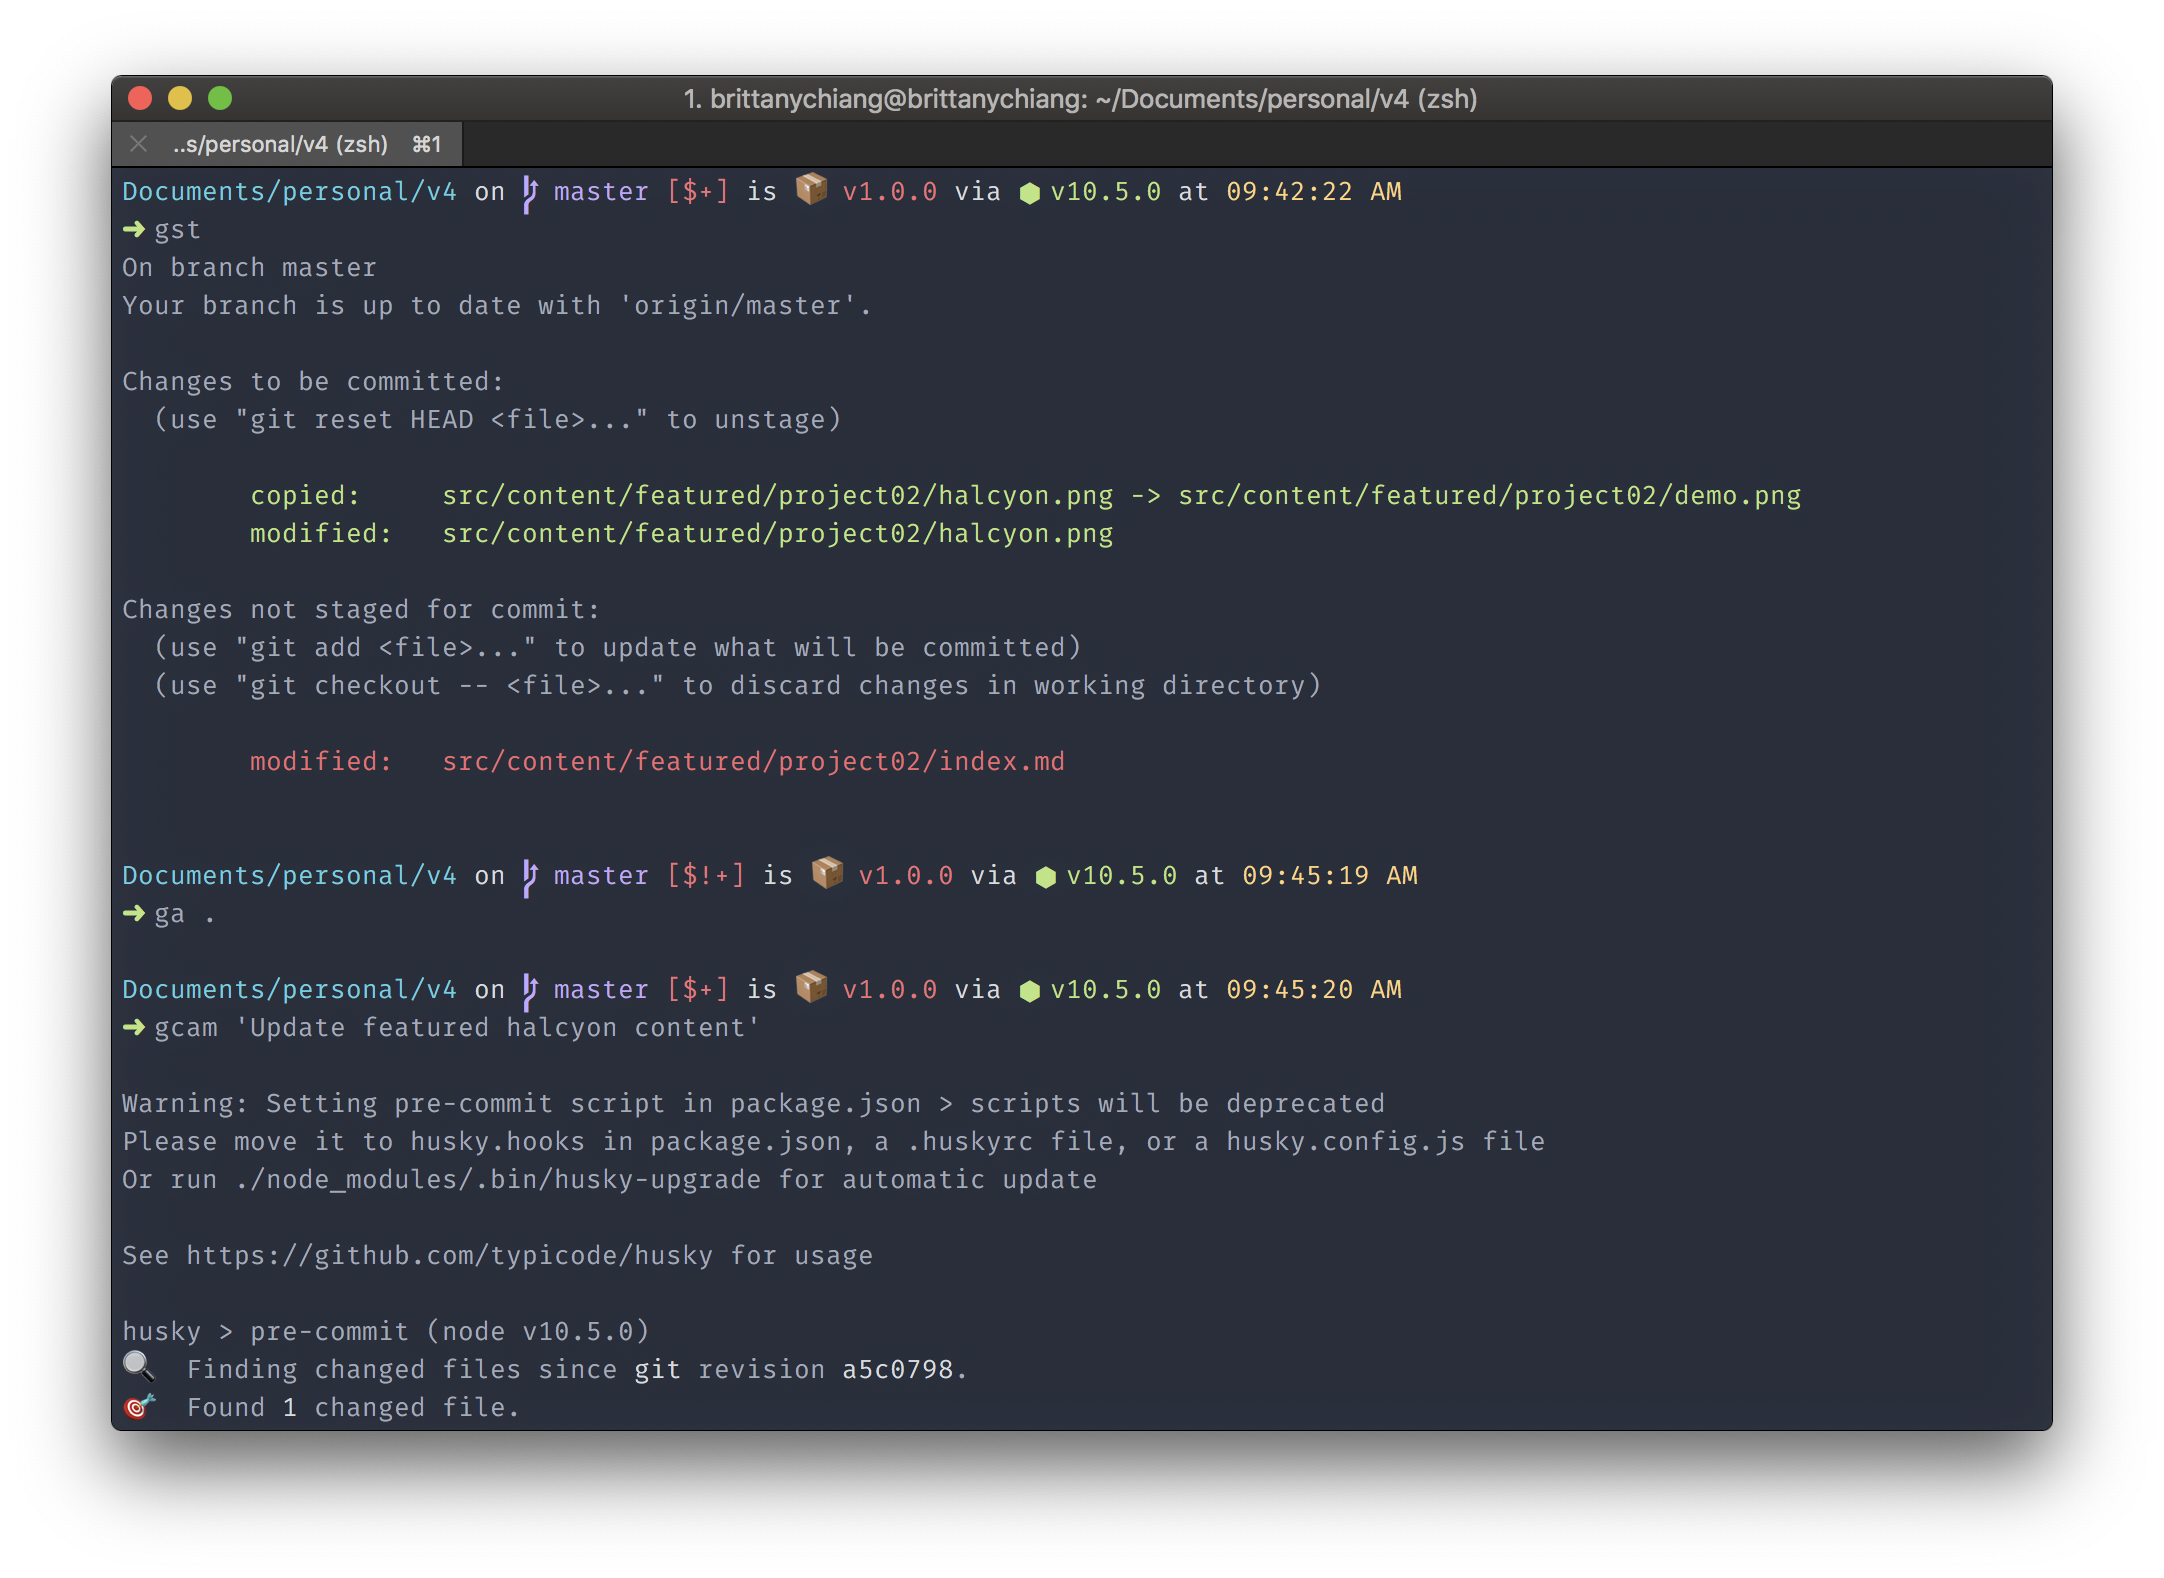Image resolution: width=2164 pixels, height=1578 pixels.
Task: Click the dart target emoji beside Found 1 changed file
Action: [x=138, y=1406]
